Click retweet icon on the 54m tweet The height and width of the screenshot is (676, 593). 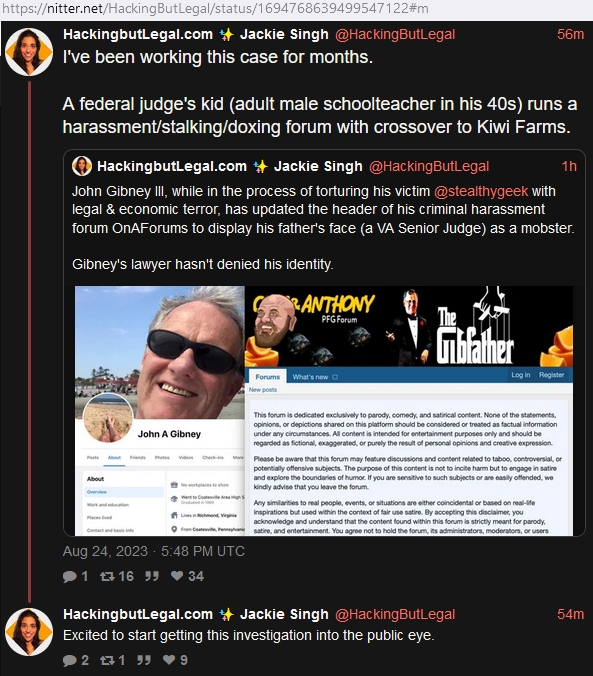[x=107, y=660]
